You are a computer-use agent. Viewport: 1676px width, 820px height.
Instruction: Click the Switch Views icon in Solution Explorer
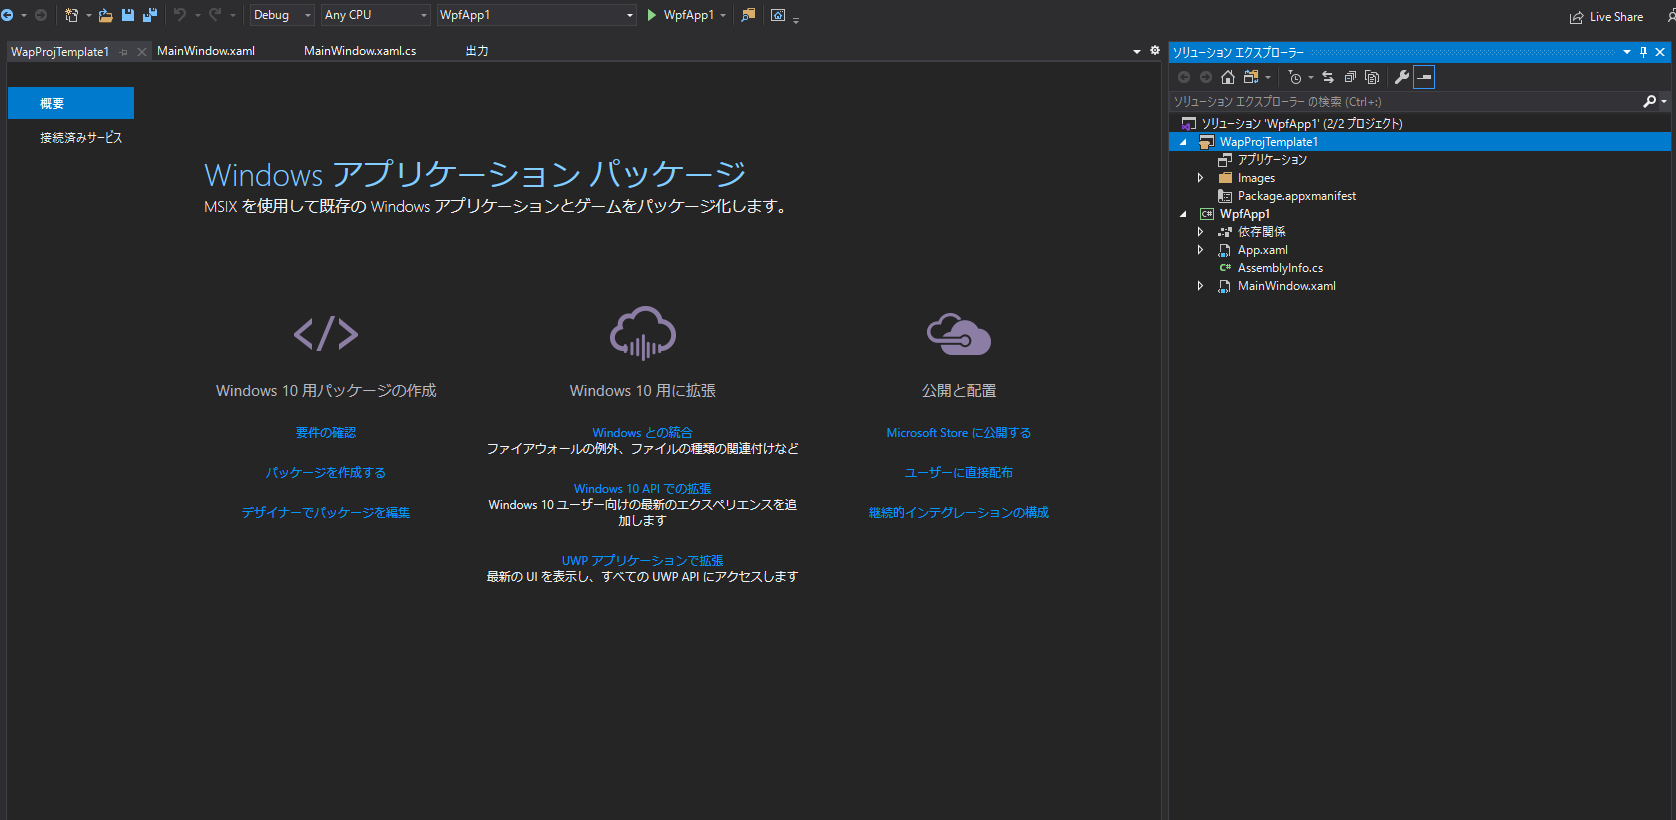pyautogui.click(x=1251, y=77)
